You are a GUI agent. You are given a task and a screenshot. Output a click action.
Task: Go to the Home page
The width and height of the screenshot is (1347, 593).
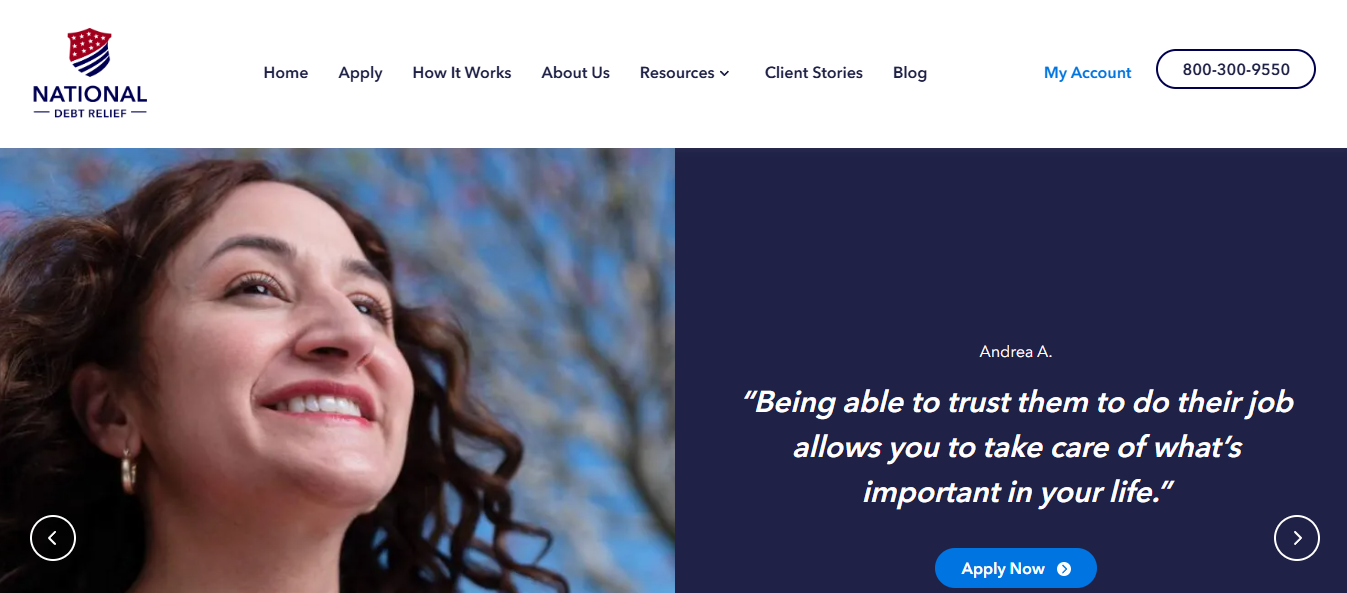(x=286, y=73)
